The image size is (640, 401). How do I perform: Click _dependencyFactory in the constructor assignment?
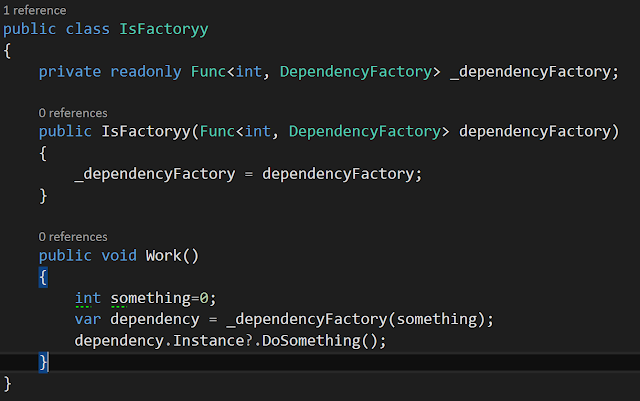(x=155, y=174)
